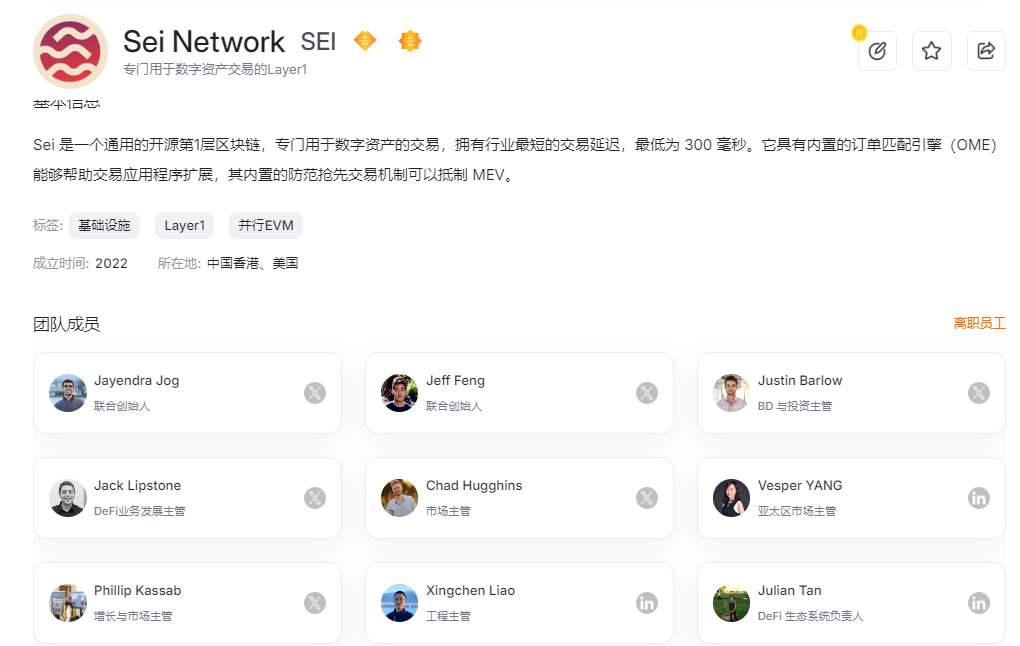The image size is (1020, 646).
Task: Open Chad Hugghins's X profile icon
Action: [647, 498]
